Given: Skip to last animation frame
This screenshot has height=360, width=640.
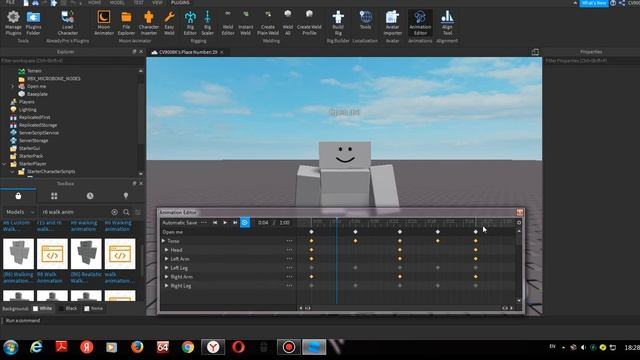Looking at the screenshot, I should (235, 222).
